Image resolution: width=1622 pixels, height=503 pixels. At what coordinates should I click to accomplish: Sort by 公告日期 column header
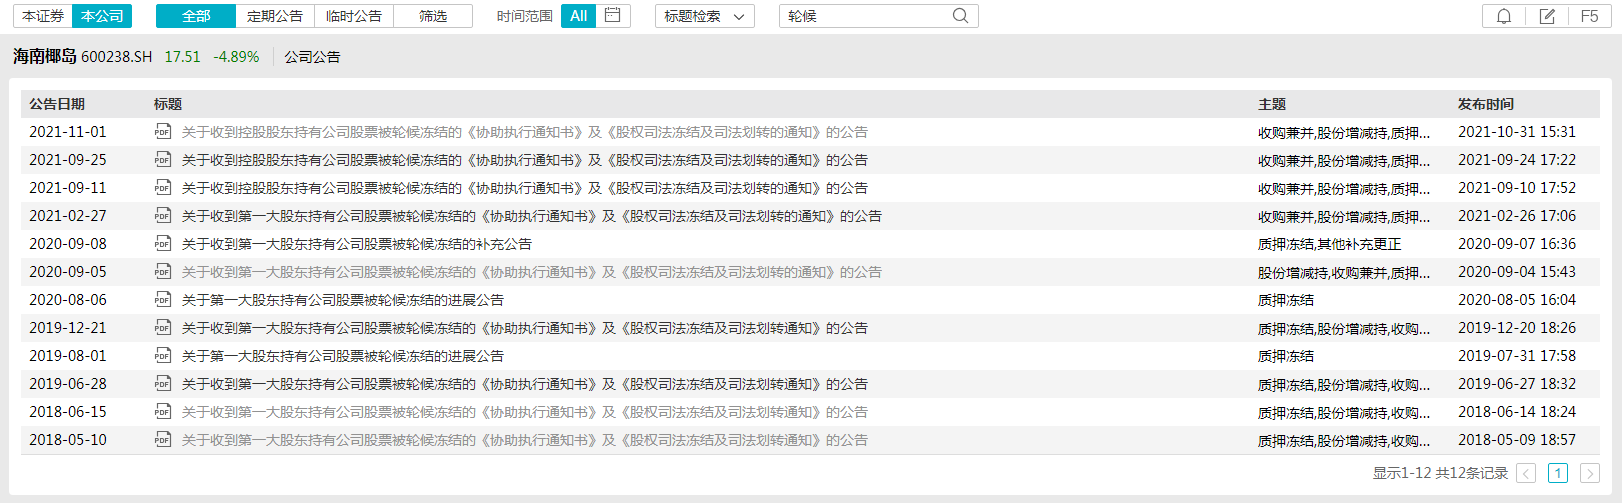coord(57,104)
